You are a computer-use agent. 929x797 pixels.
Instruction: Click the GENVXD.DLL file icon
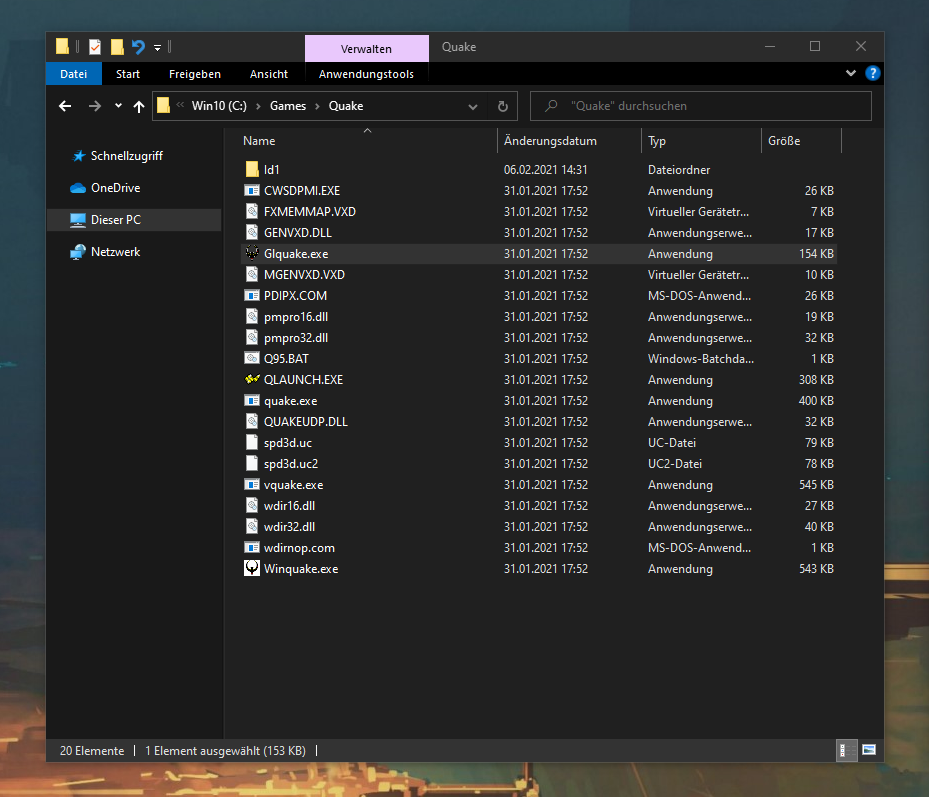252,232
